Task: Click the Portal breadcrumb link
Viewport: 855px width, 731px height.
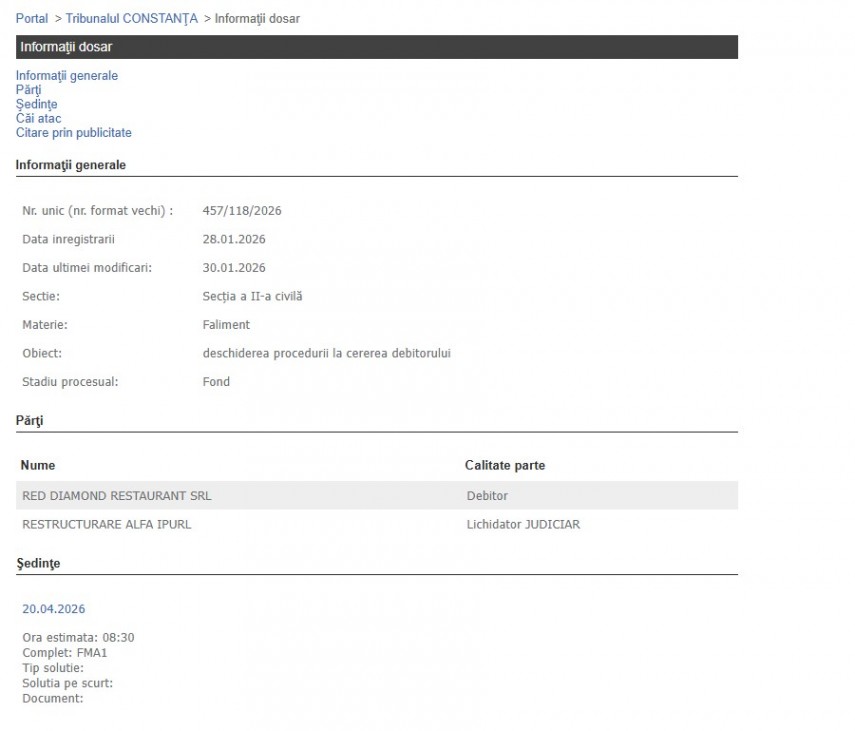Action: pos(32,19)
